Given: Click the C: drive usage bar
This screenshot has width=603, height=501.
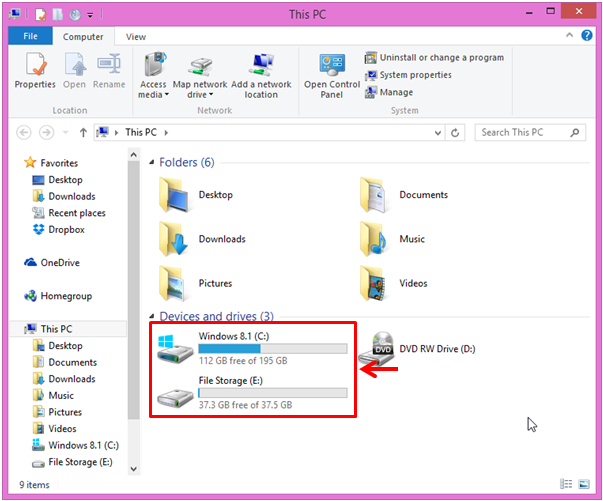Looking at the screenshot, I should pyautogui.click(x=273, y=349).
